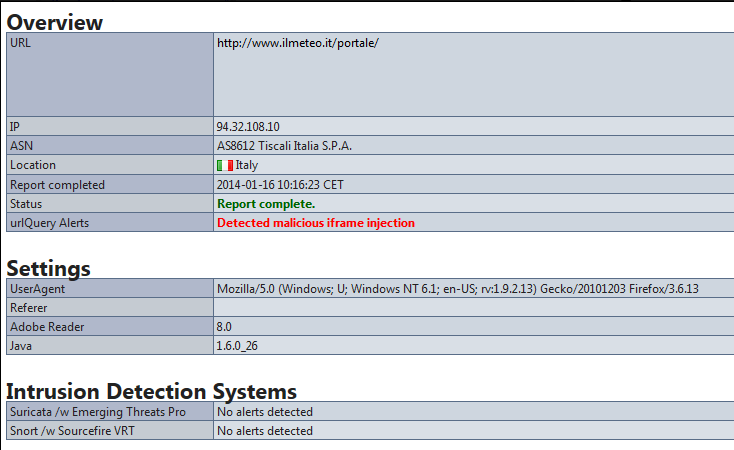Select the IP address 94.32.108.10
The image size is (734, 450).
[248, 127]
